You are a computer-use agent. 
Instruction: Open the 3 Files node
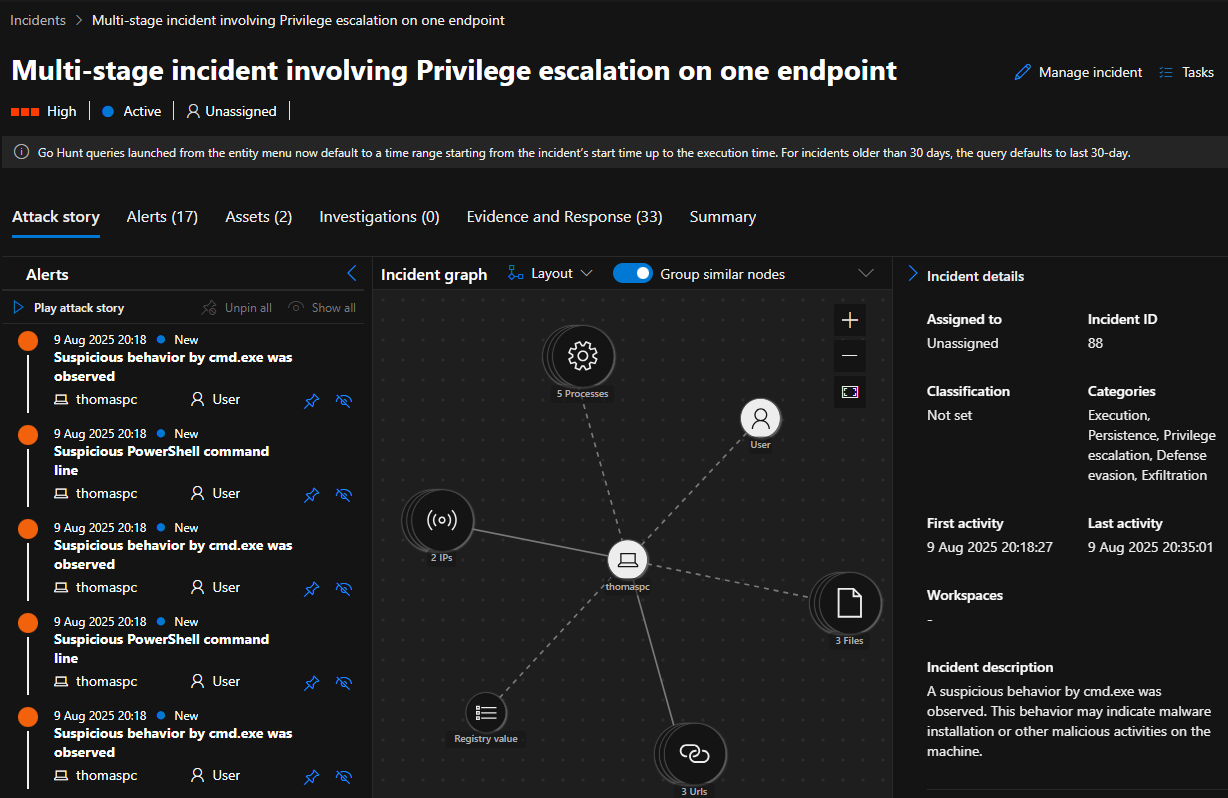(848, 603)
